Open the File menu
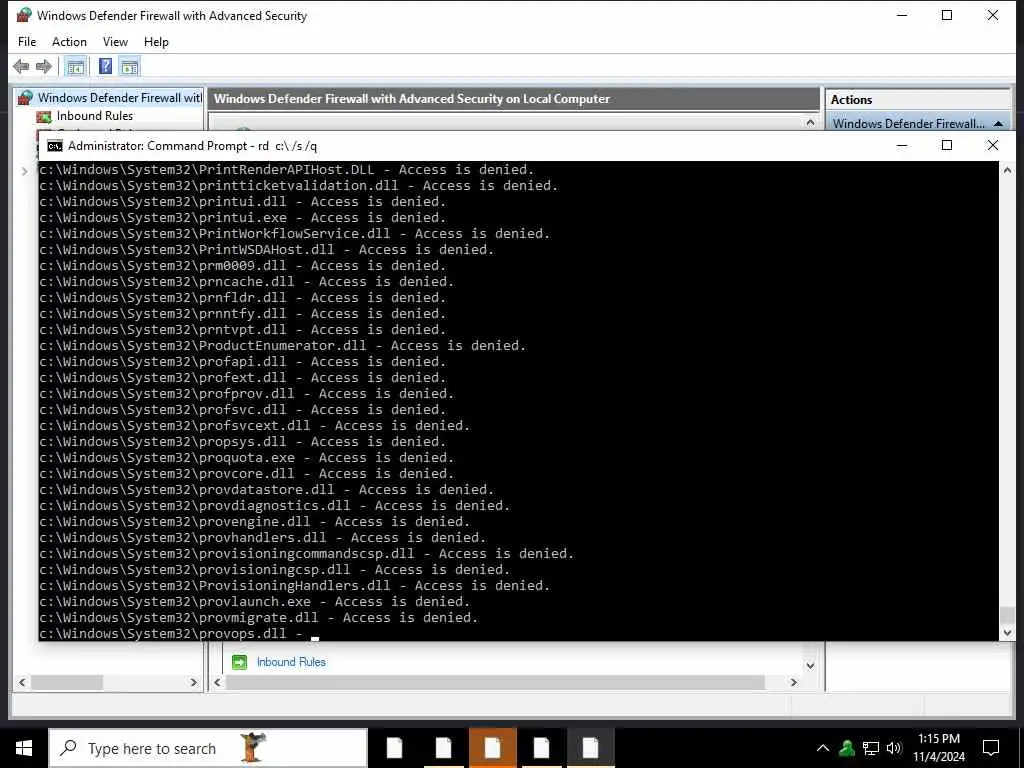The height and width of the screenshot is (768, 1024). [x=27, y=42]
